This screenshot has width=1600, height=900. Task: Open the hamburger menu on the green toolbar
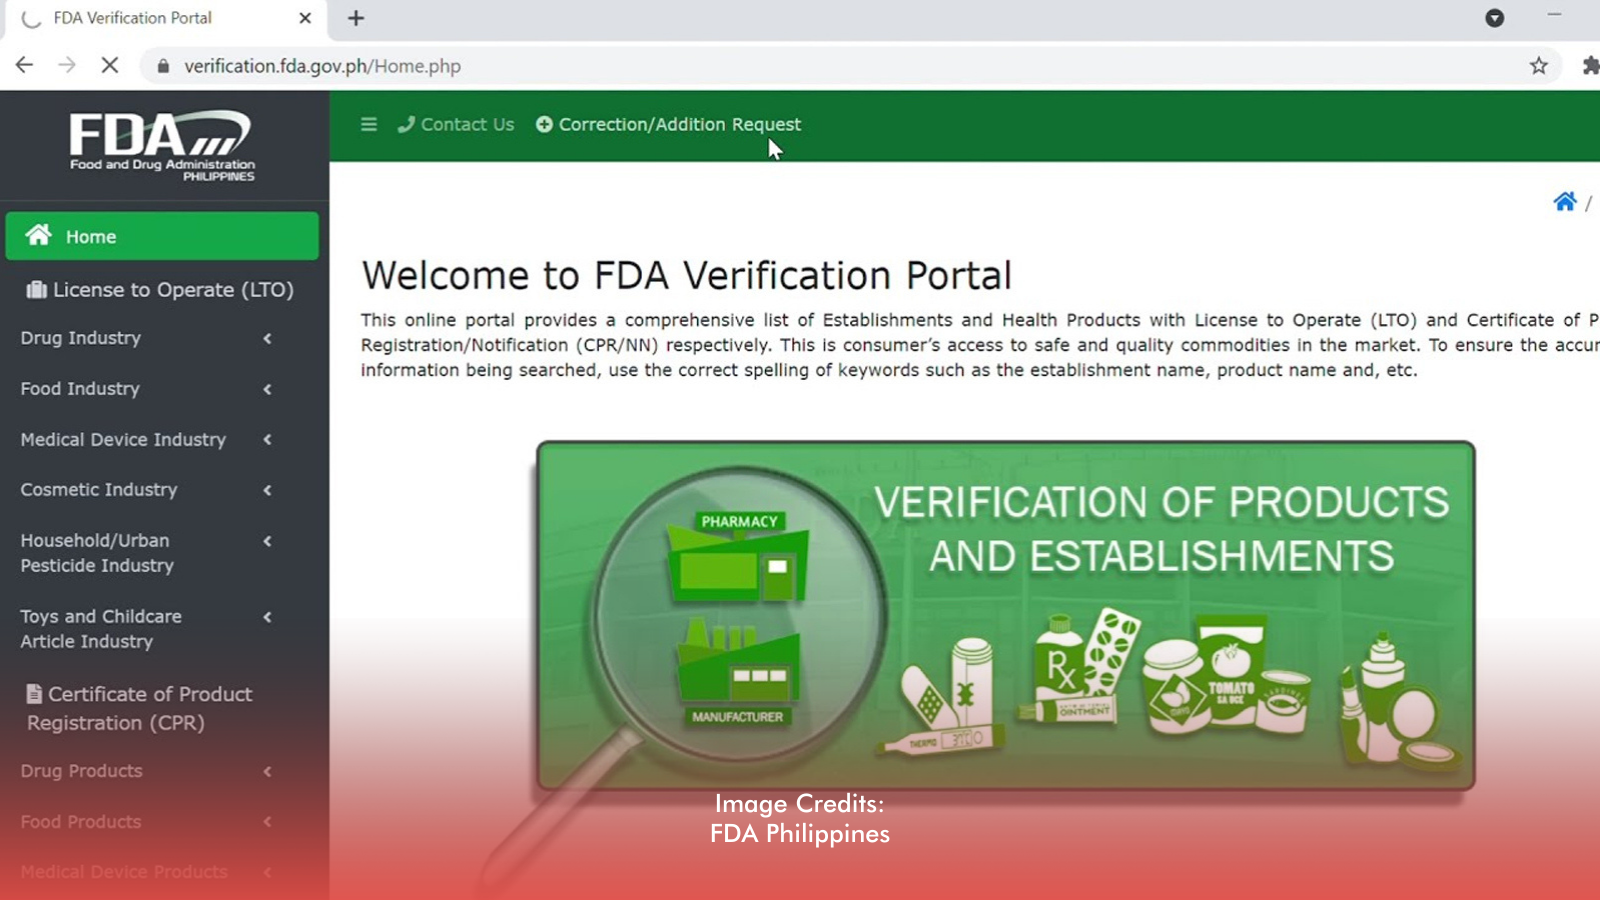click(368, 124)
